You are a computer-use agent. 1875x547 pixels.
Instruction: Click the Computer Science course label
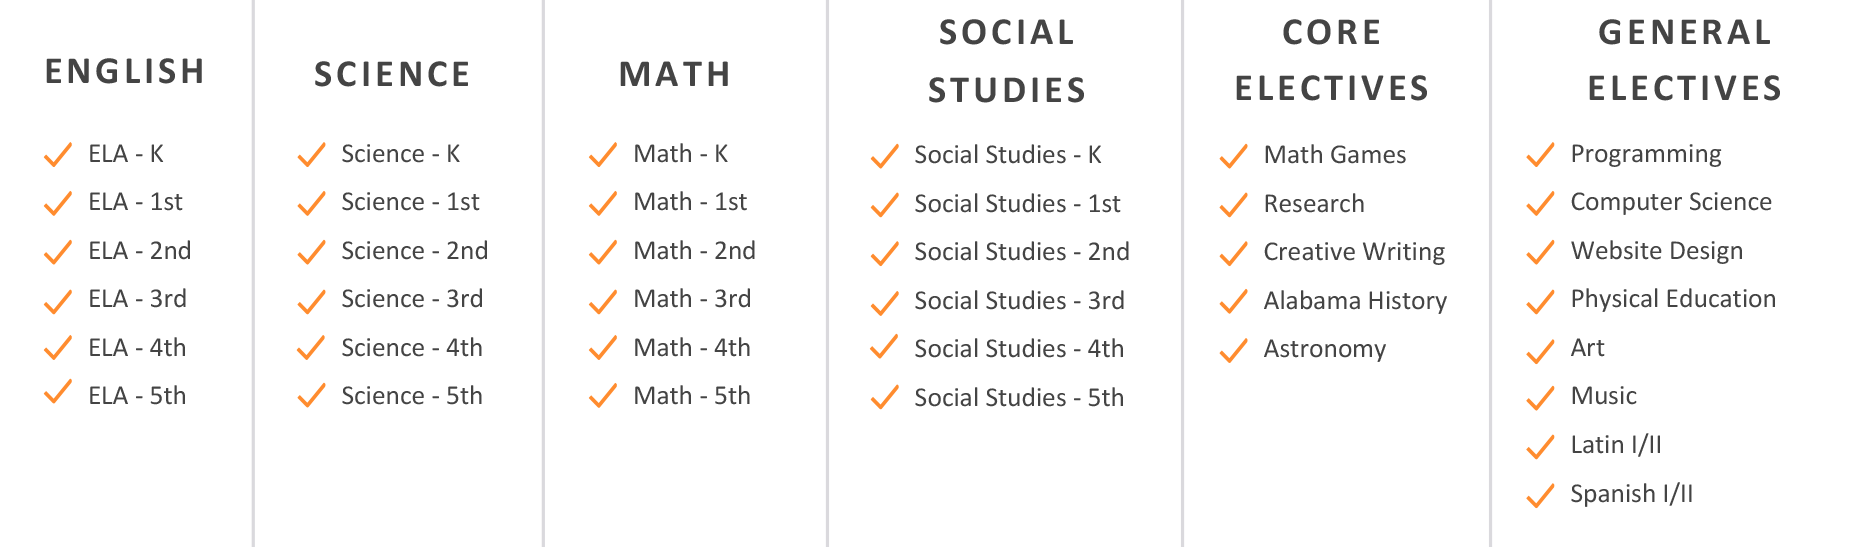(1670, 202)
